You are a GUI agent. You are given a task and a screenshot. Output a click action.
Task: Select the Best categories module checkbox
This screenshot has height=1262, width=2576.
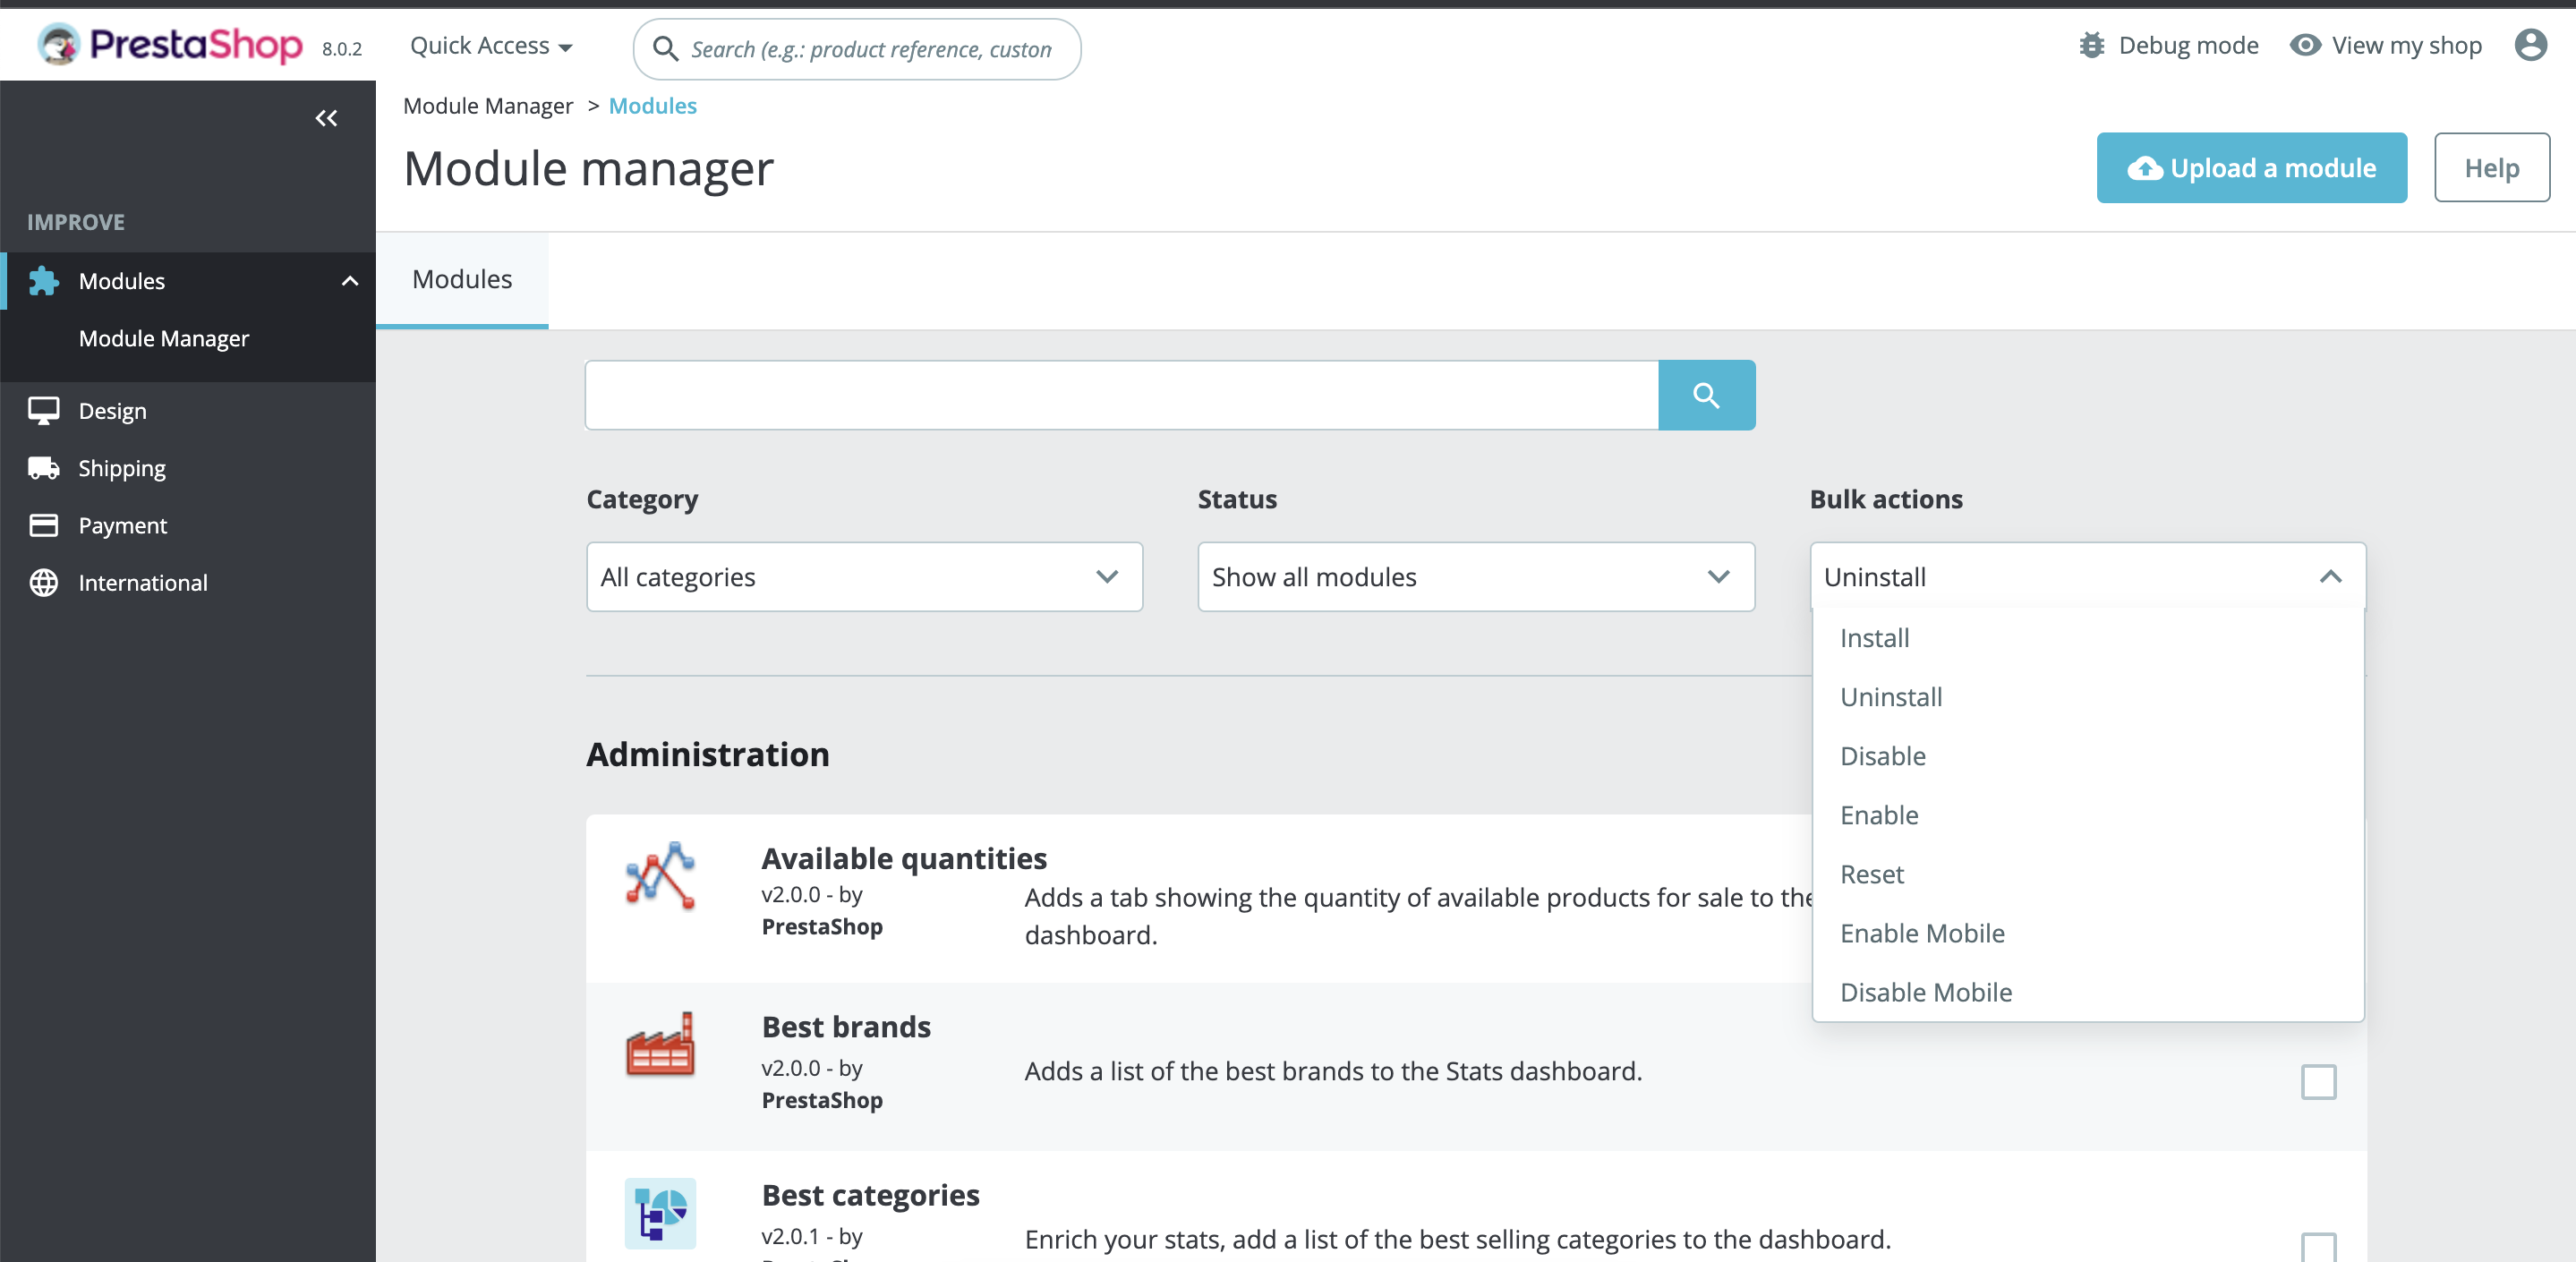tap(2319, 1246)
